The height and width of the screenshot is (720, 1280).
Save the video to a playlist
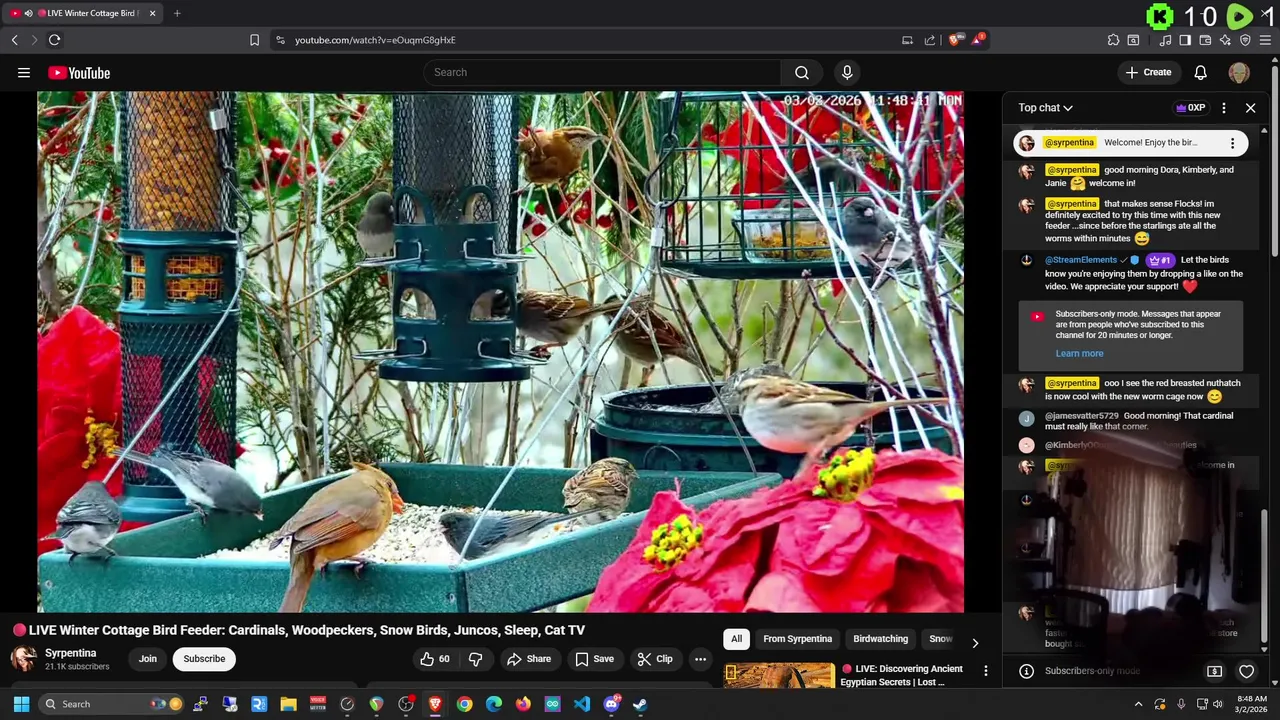pos(594,659)
